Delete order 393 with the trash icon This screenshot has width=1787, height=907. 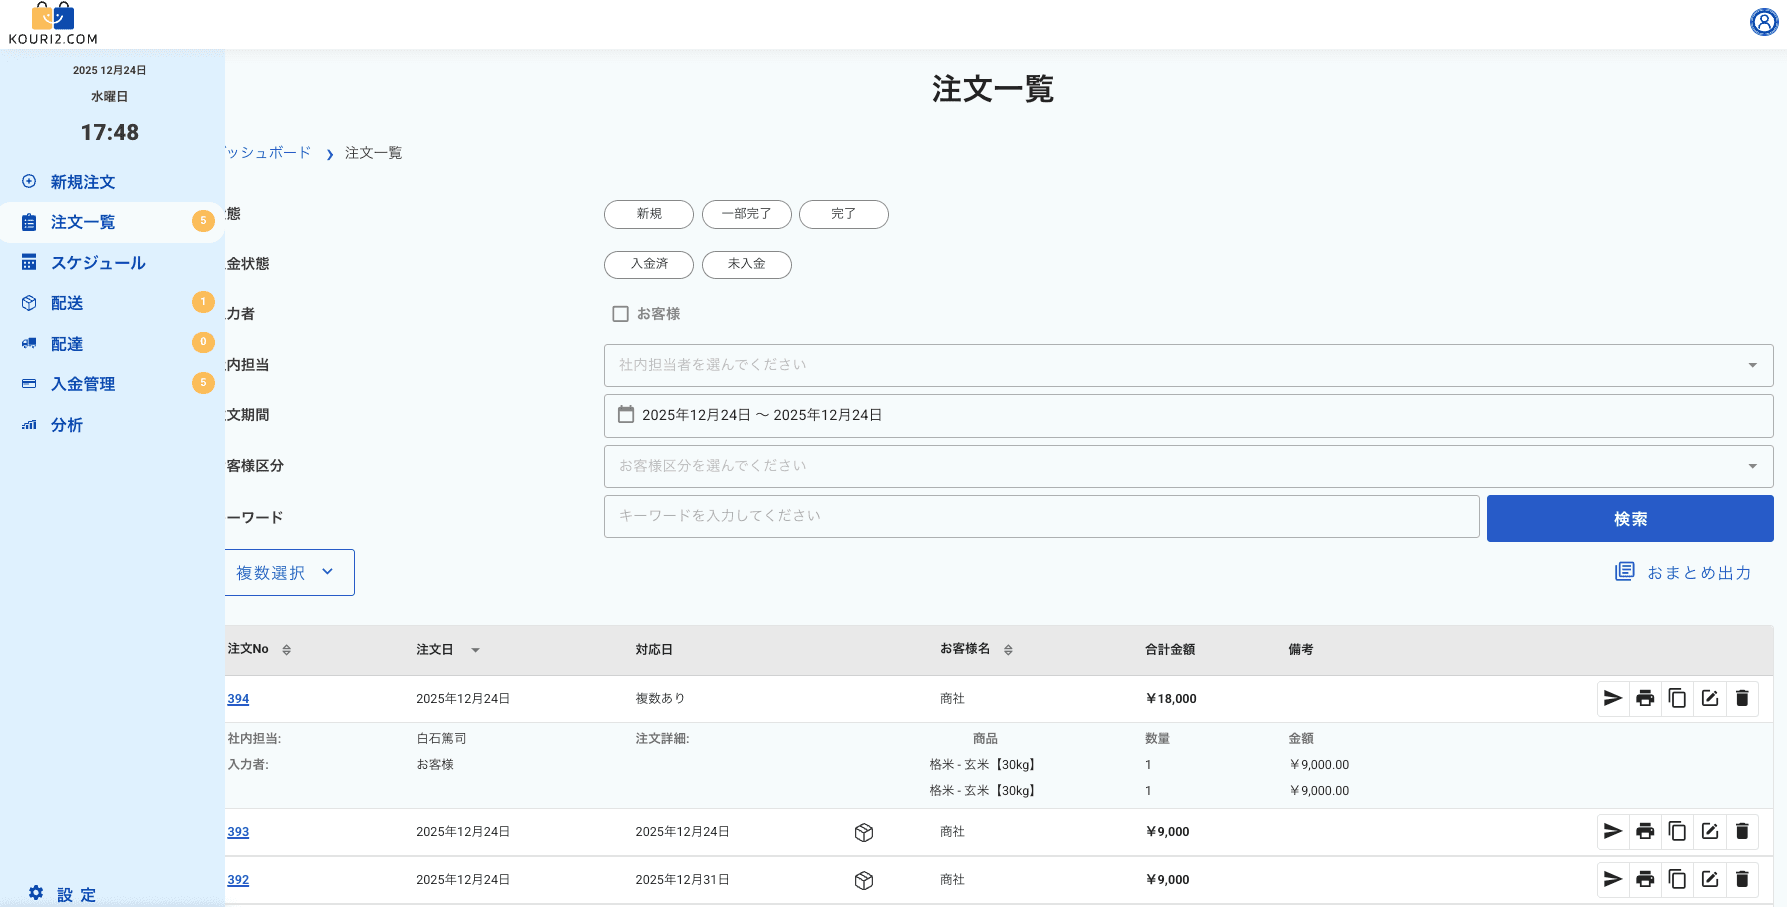click(x=1742, y=831)
